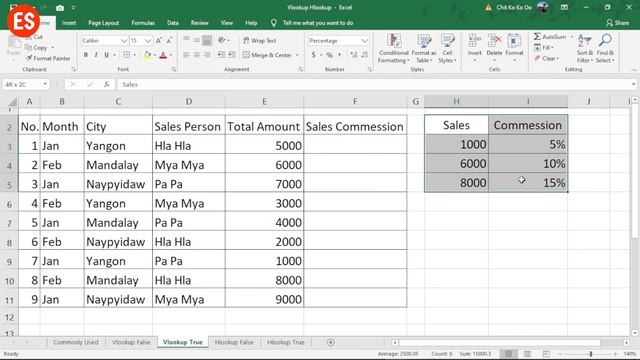Click the Share button

click(x=618, y=23)
